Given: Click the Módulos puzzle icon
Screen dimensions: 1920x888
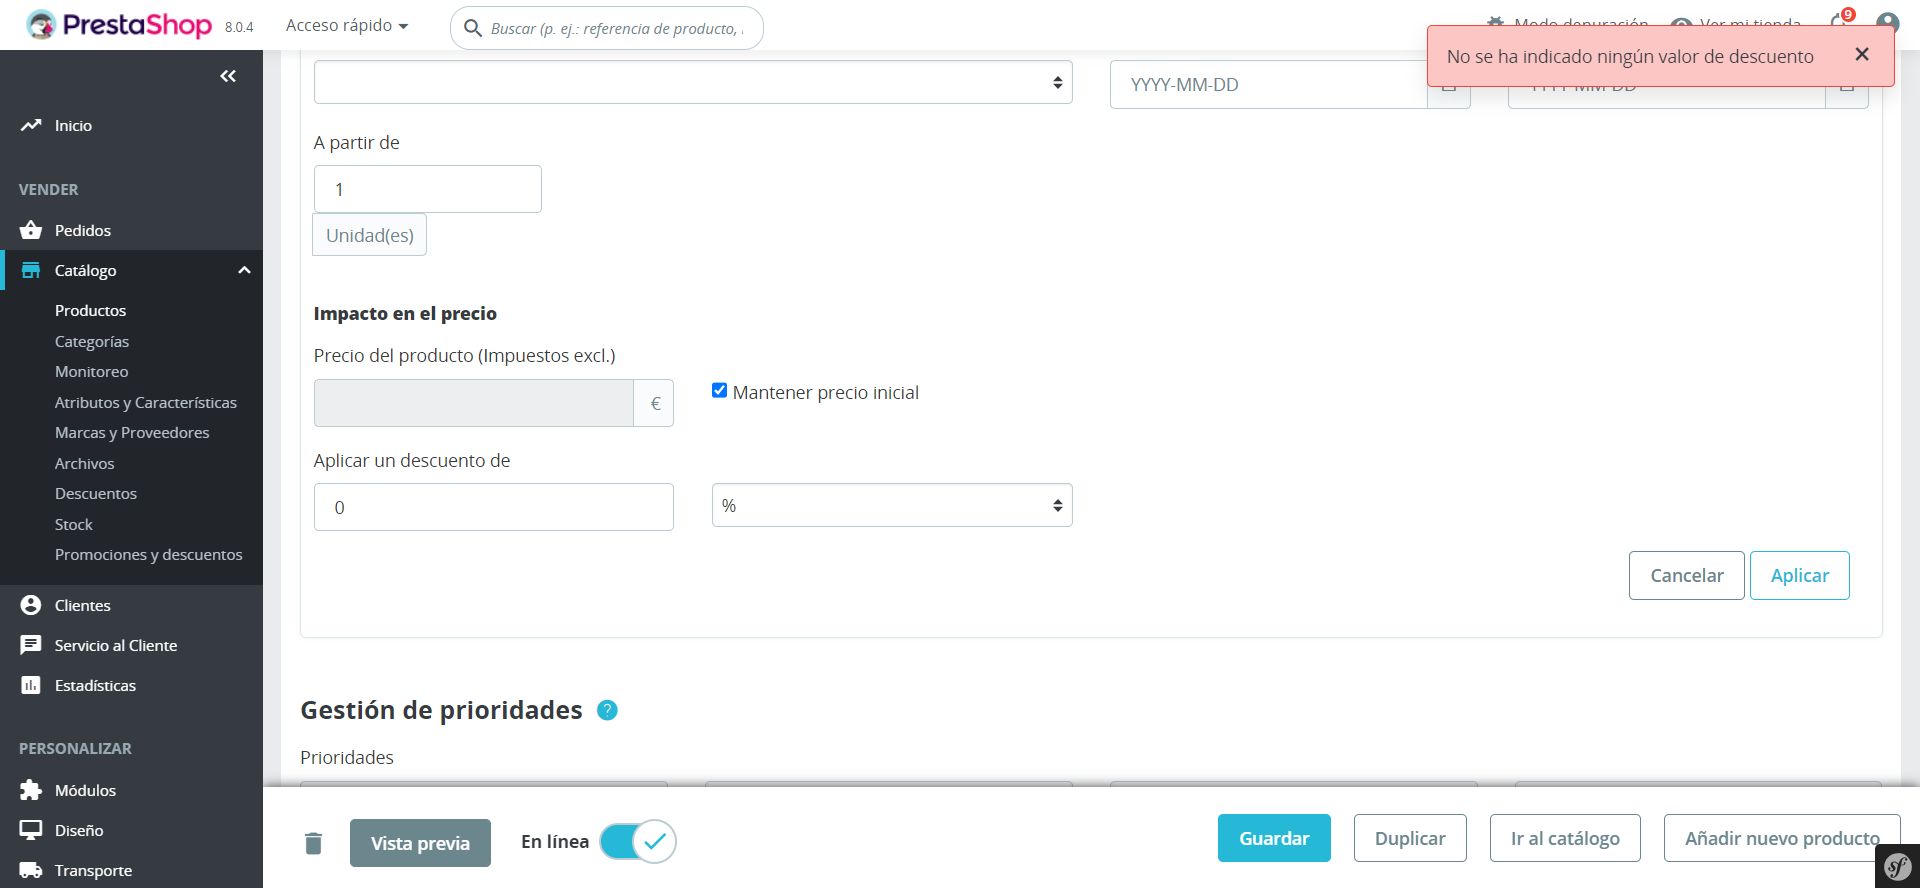Looking at the screenshot, I should click(31, 790).
